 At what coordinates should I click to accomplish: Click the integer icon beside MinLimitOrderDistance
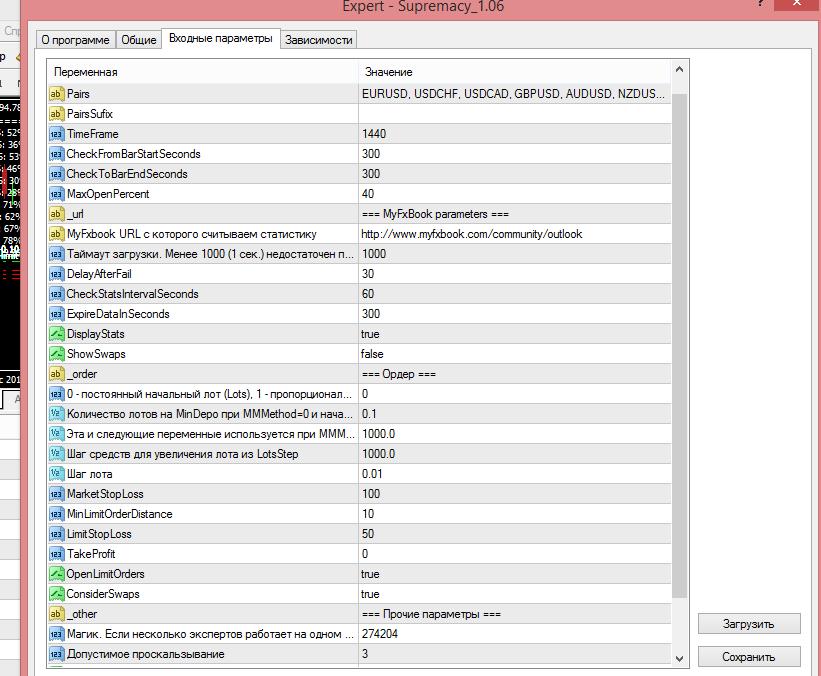[x=56, y=514]
